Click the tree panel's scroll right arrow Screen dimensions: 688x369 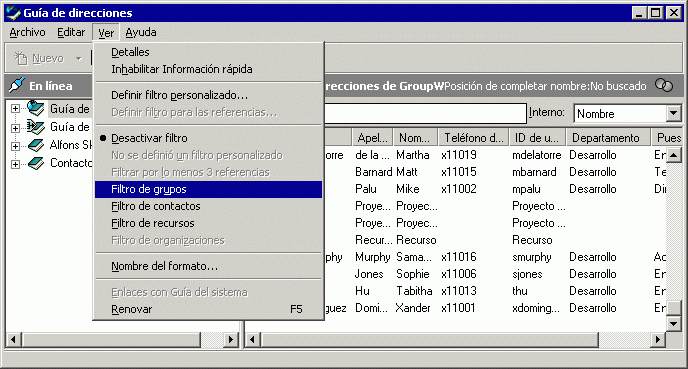230,339
